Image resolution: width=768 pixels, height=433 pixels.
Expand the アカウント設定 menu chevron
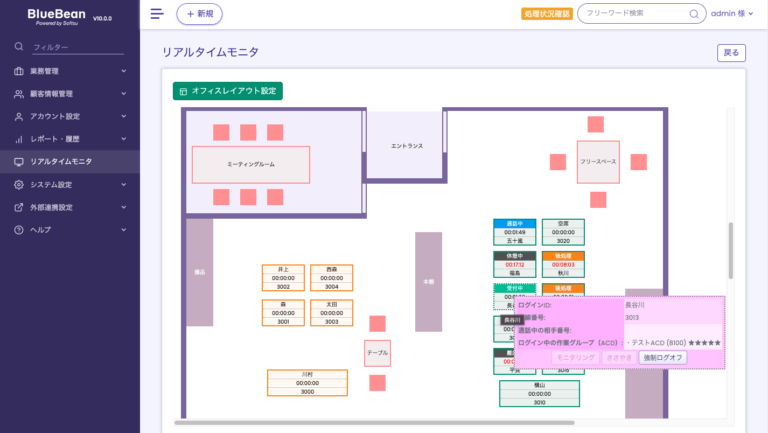pos(124,117)
